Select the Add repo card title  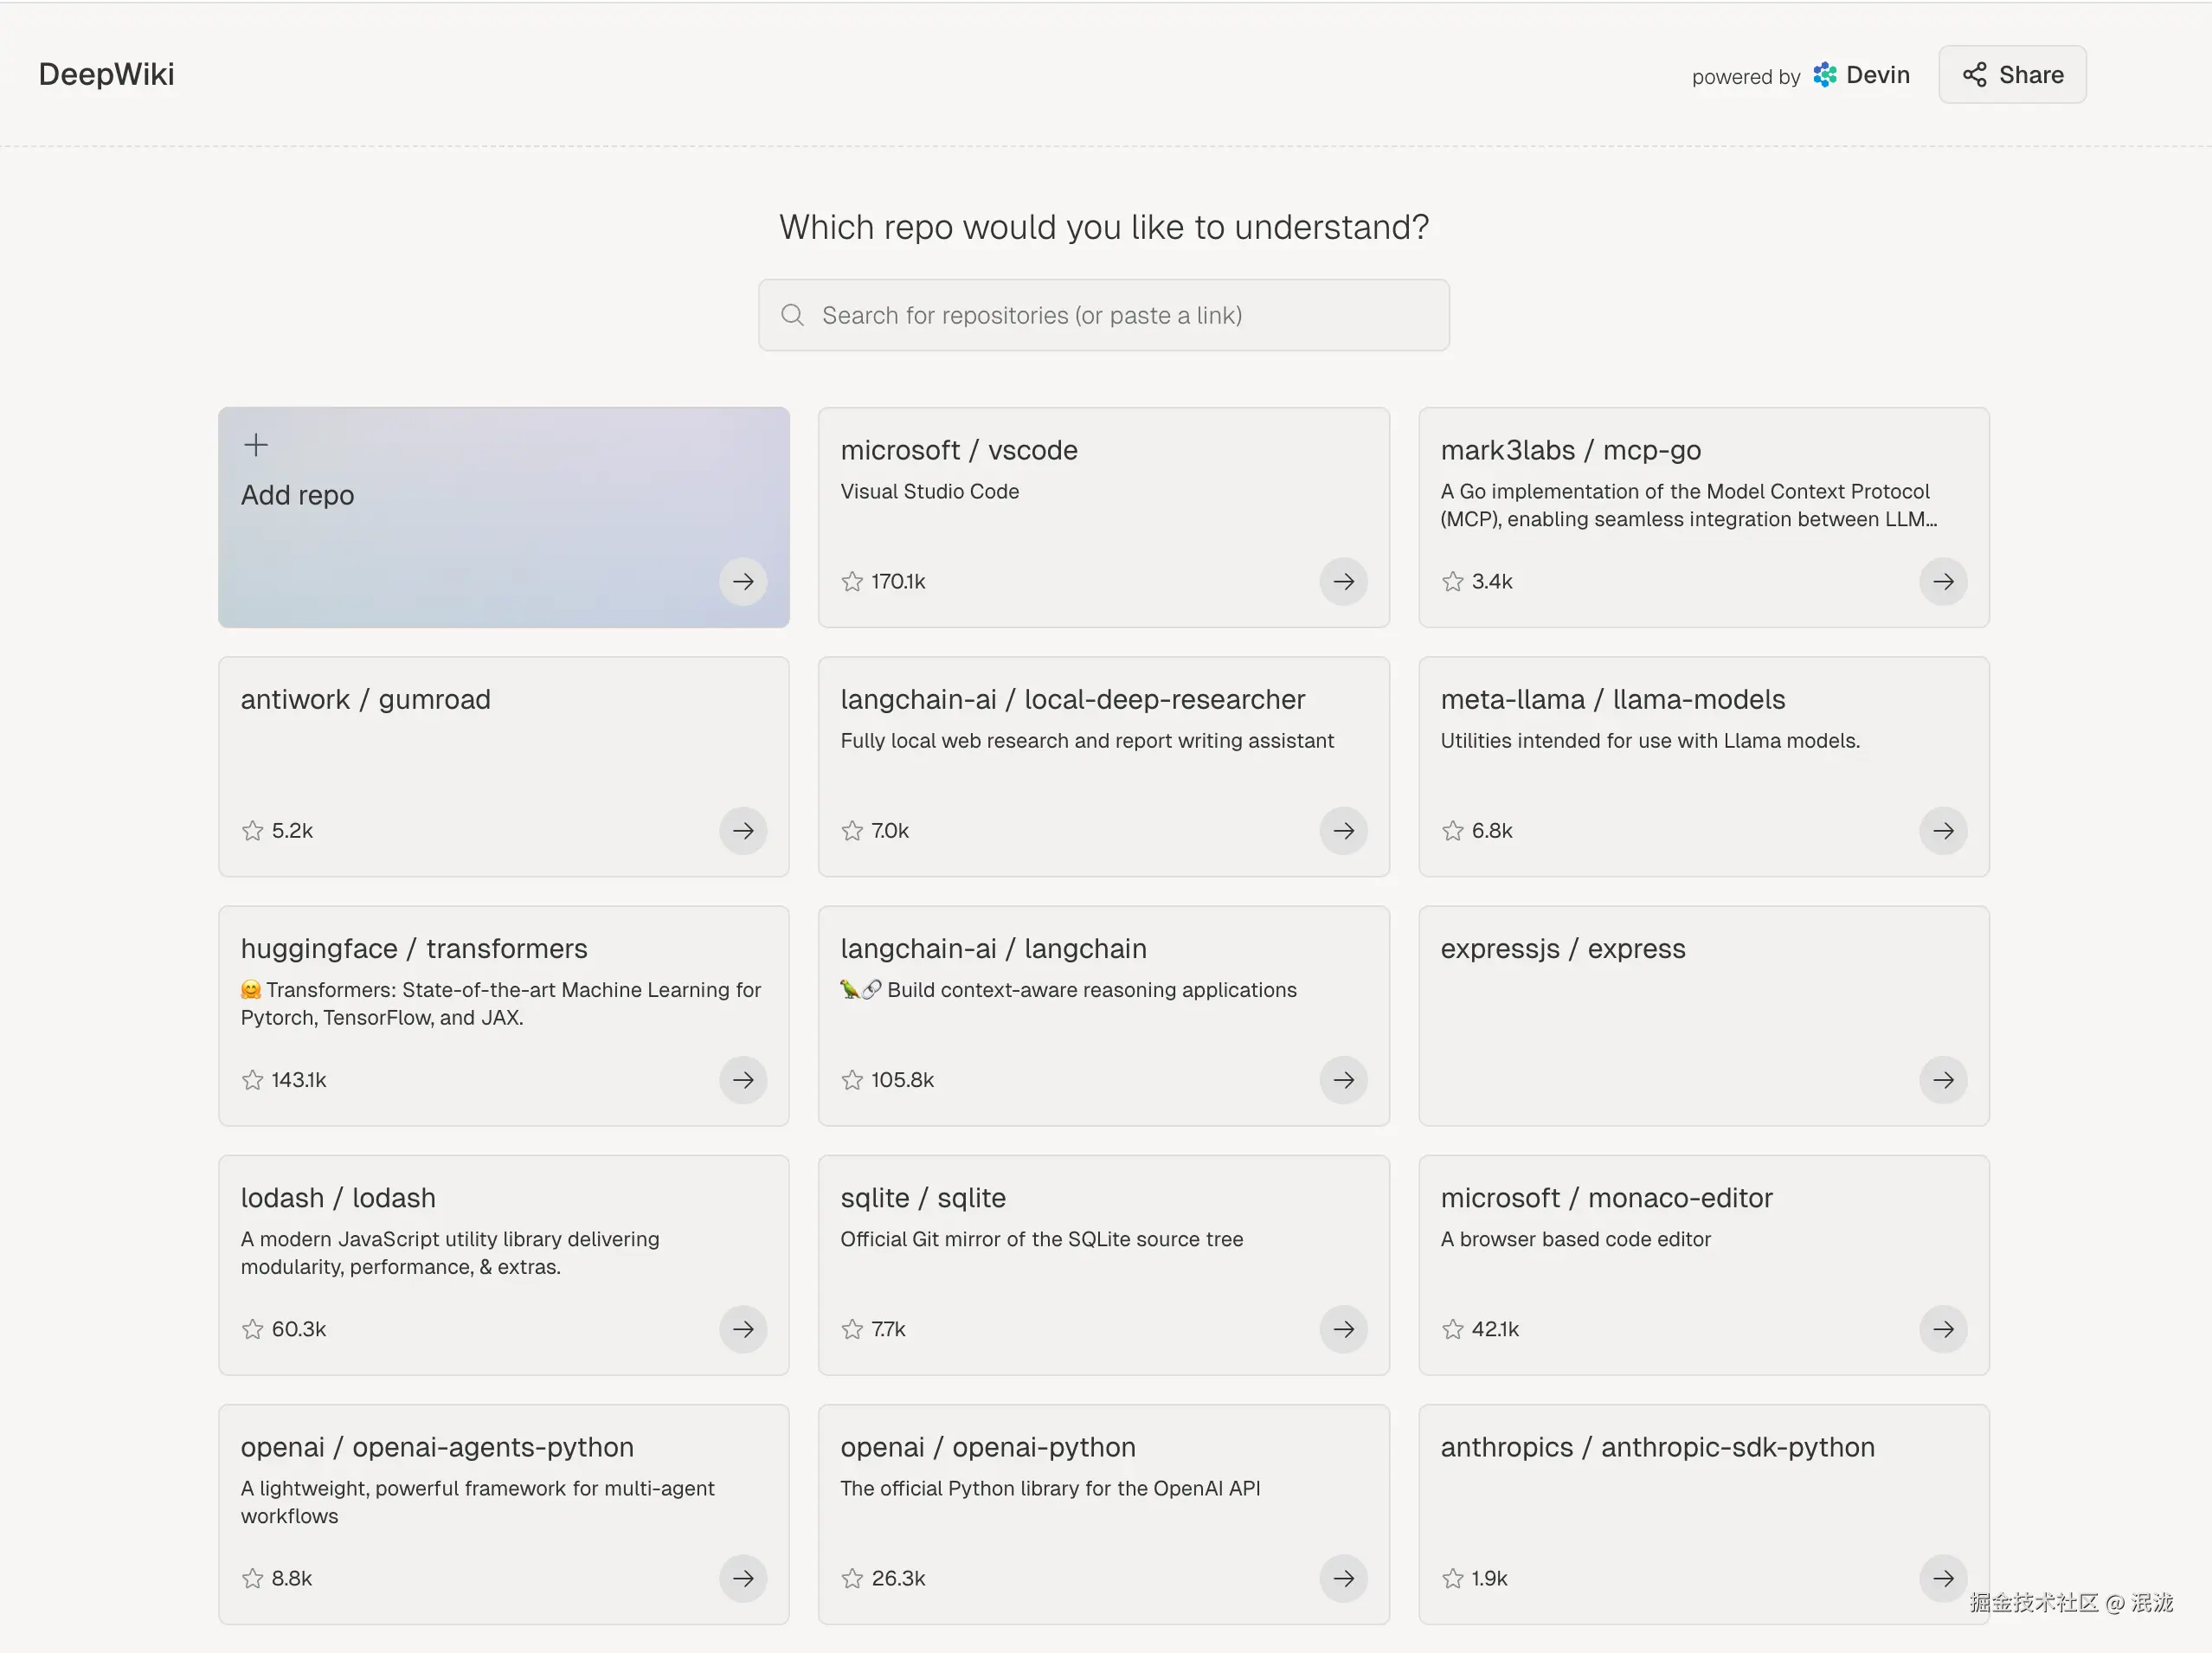[x=297, y=495]
